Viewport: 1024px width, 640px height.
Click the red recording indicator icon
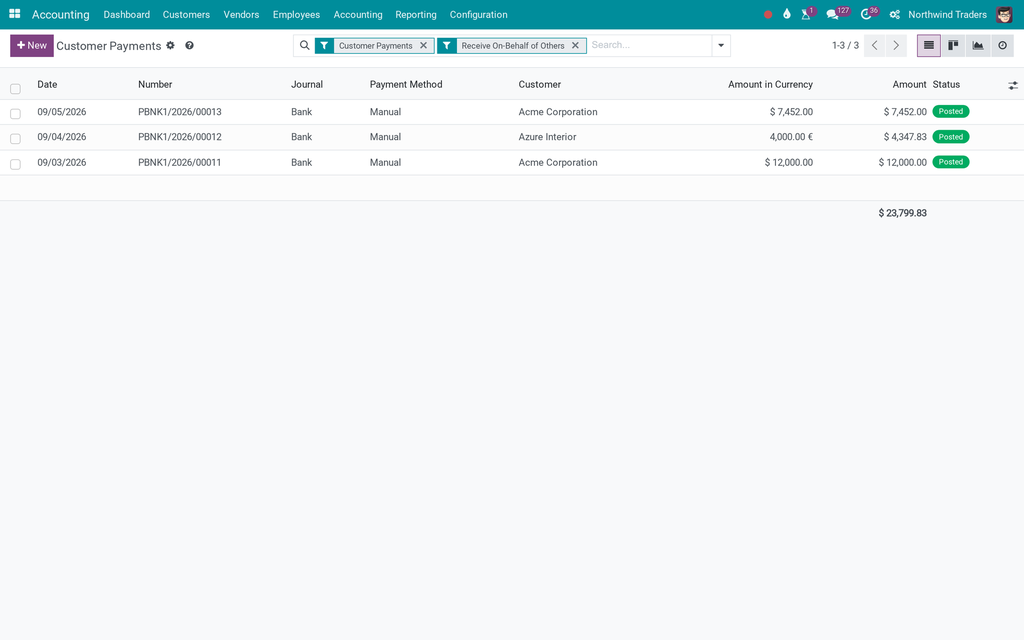click(768, 14)
